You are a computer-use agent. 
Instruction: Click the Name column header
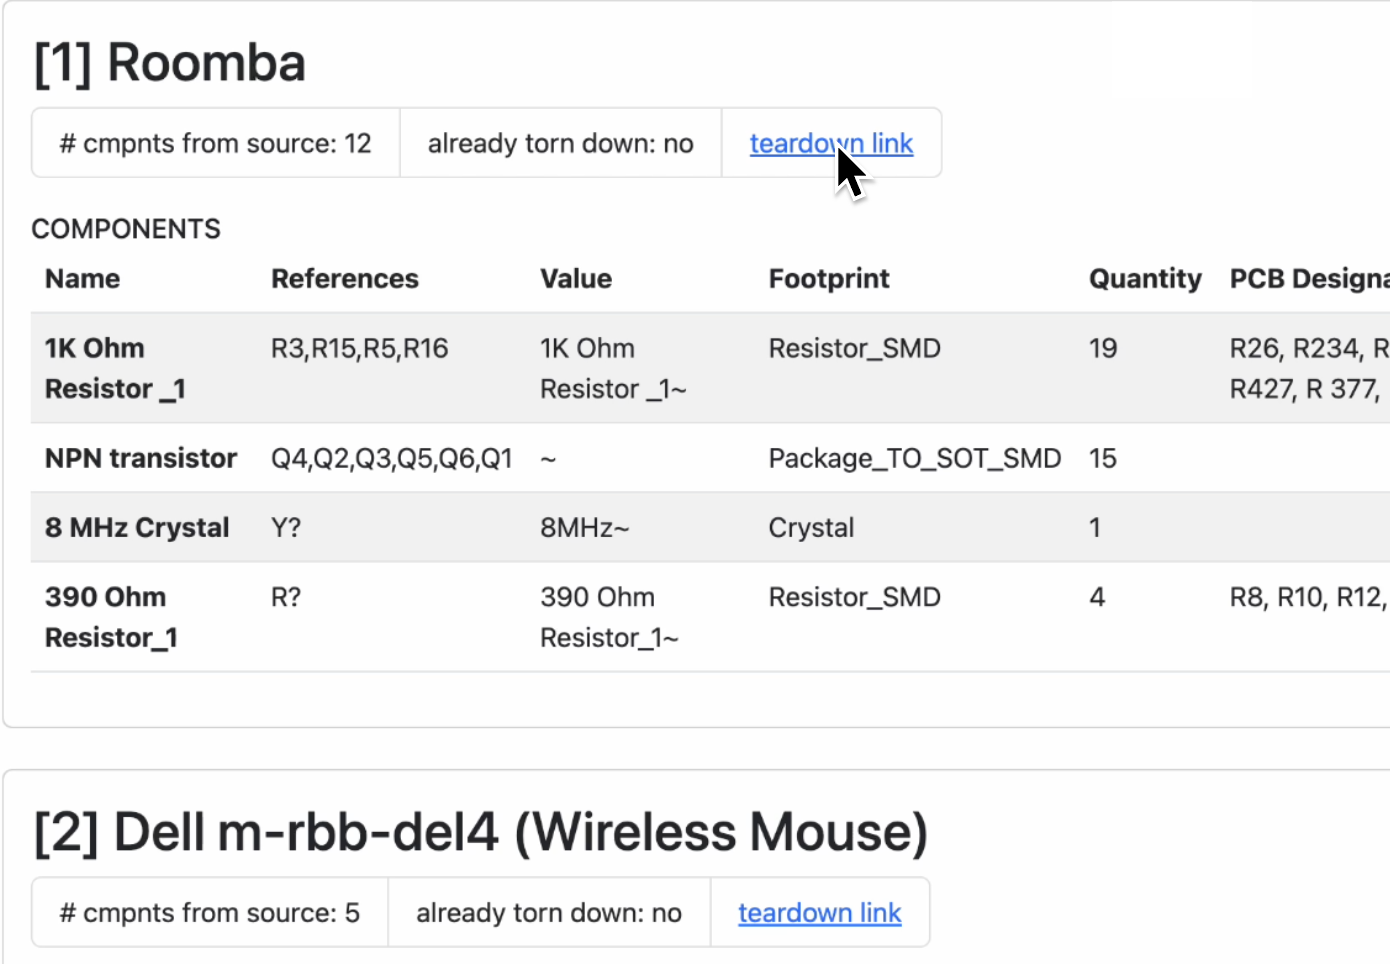point(82,279)
